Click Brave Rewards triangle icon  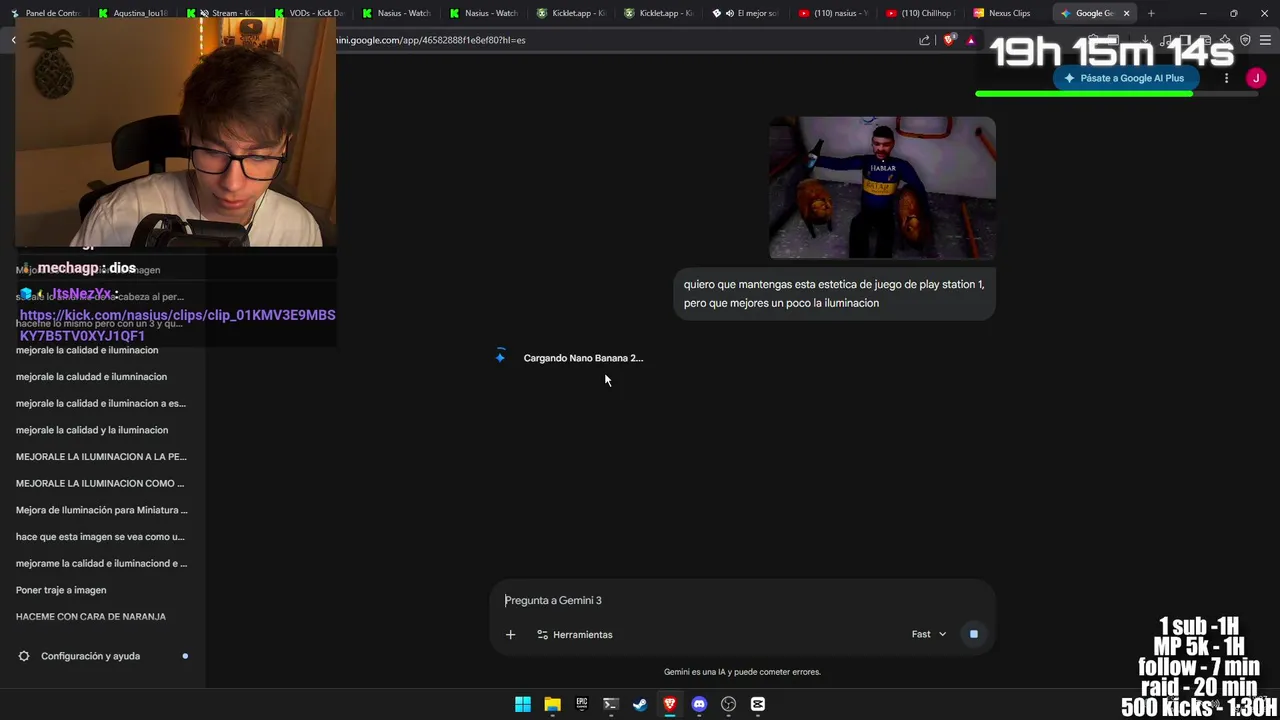tap(970, 40)
